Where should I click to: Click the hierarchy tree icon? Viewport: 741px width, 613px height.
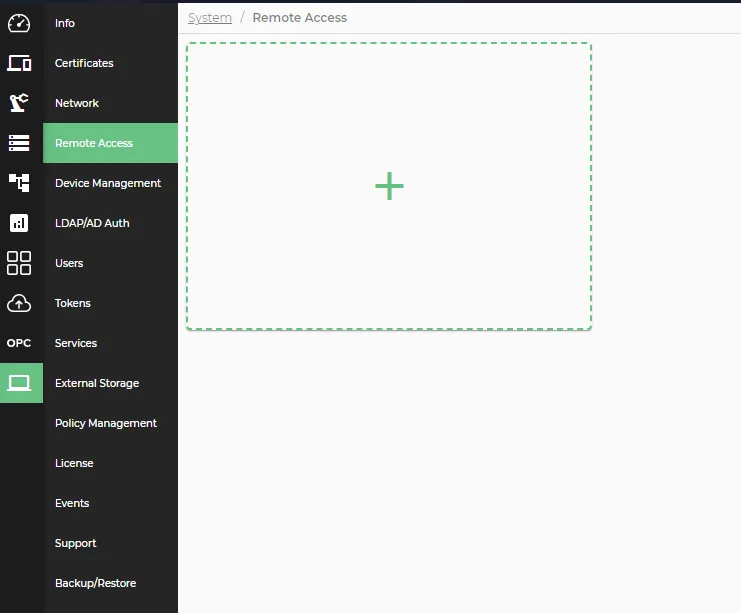19,183
